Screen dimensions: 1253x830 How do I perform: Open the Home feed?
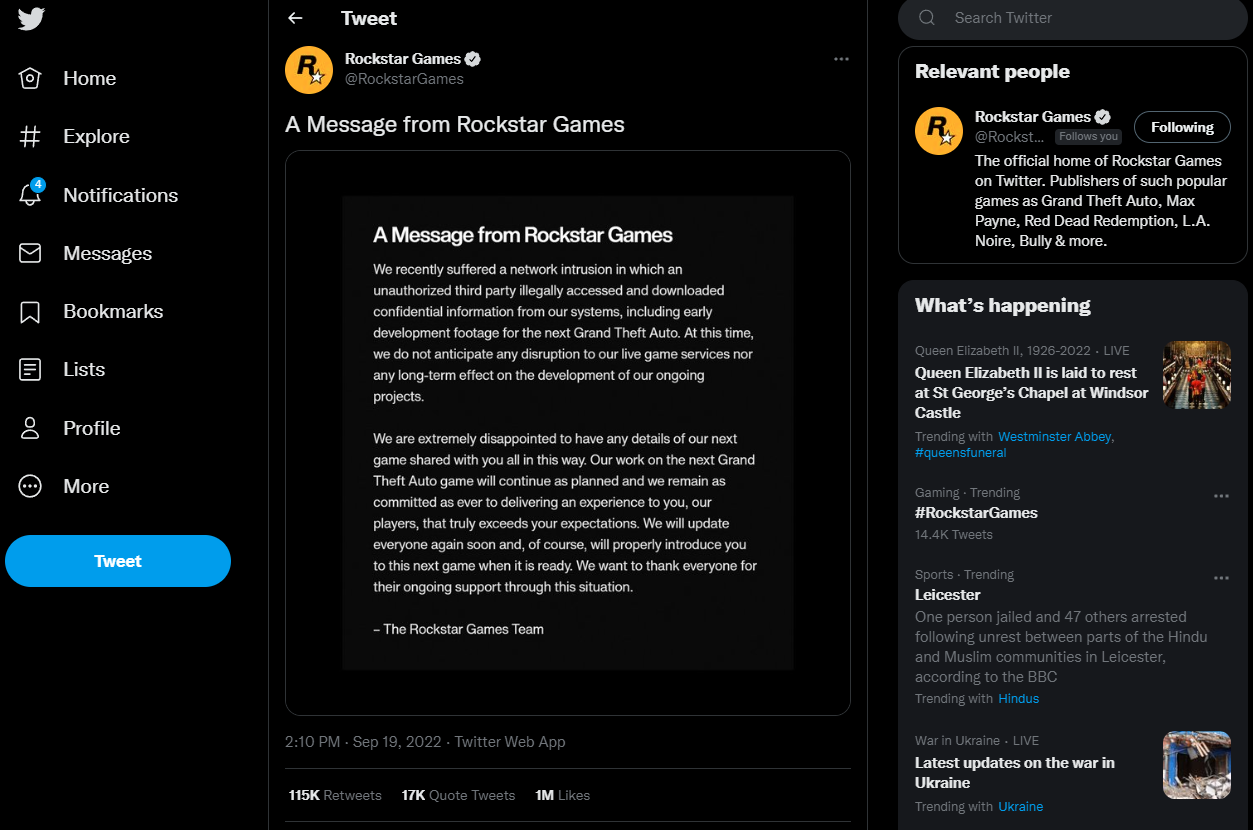point(89,77)
